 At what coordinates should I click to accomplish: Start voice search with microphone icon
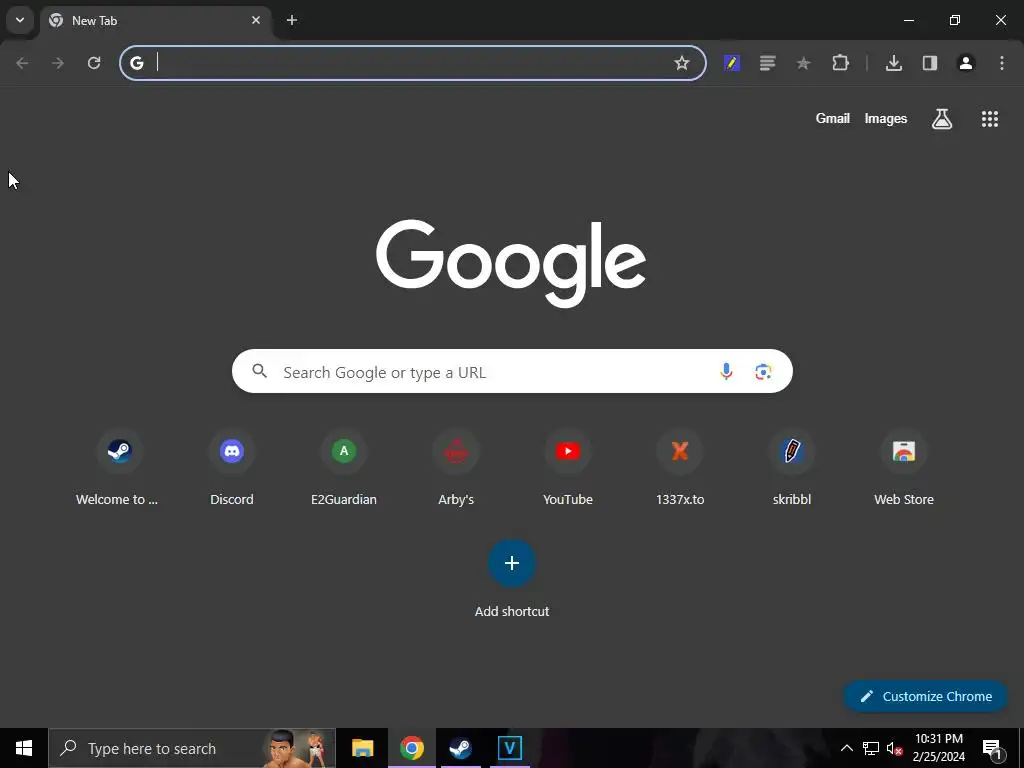pyautogui.click(x=726, y=372)
